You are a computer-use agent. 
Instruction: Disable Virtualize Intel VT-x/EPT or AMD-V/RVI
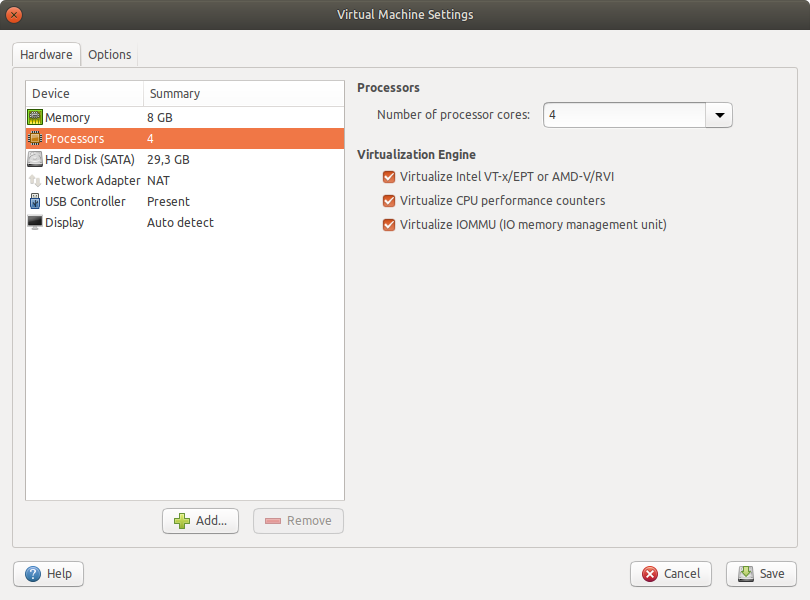coord(389,177)
